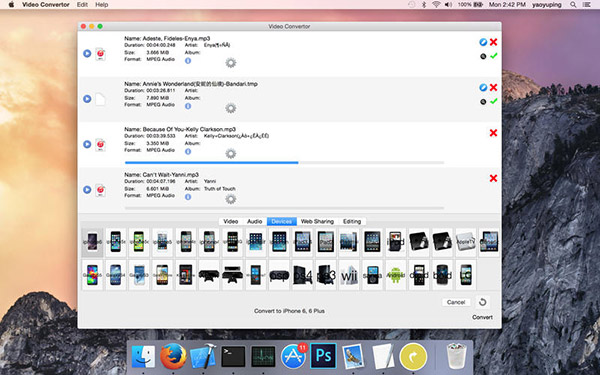
Task: Select the Galaxy S5 device preset
Action: [92, 275]
